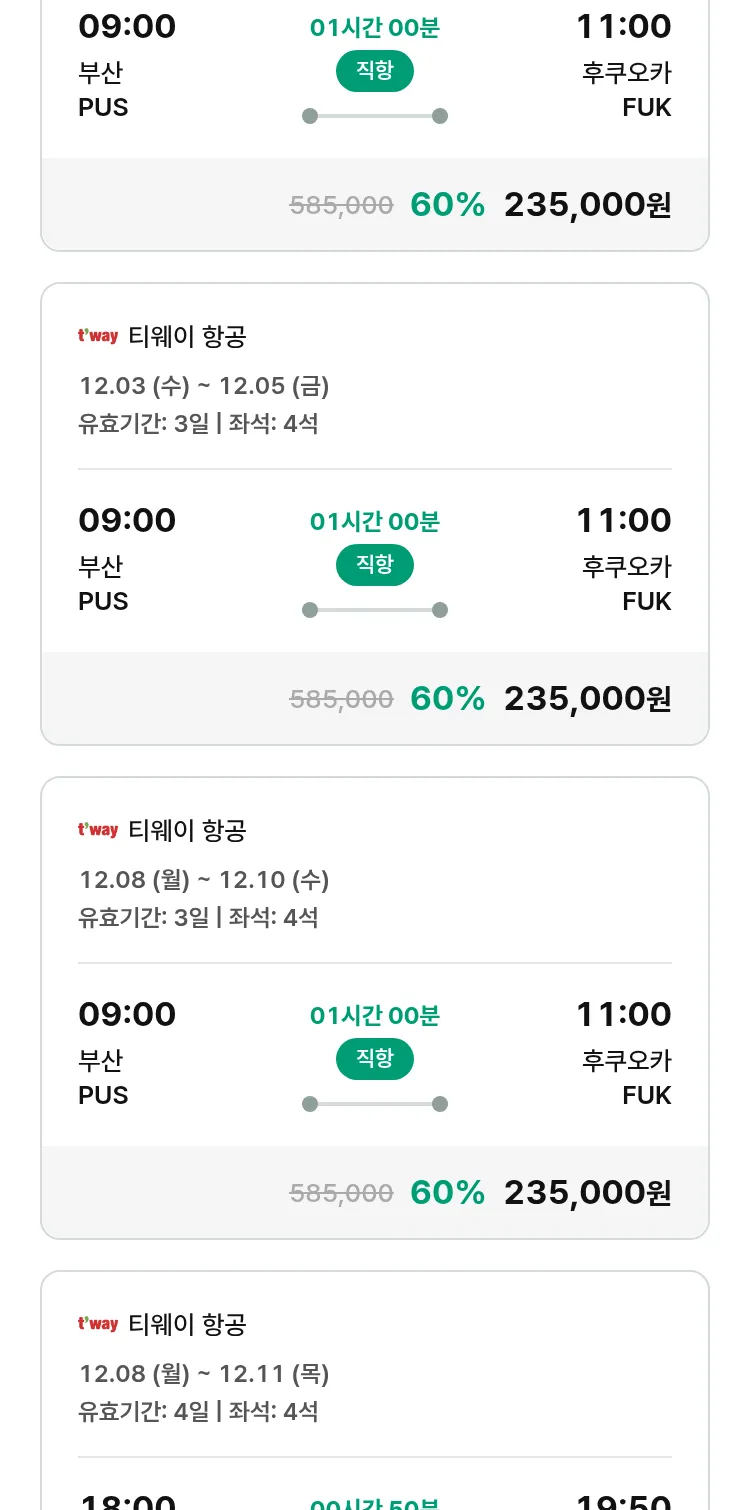
Task: Open the 12.08 (월) ~ 12.11 (목) date range
Action: pyautogui.click(x=204, y=1374)
